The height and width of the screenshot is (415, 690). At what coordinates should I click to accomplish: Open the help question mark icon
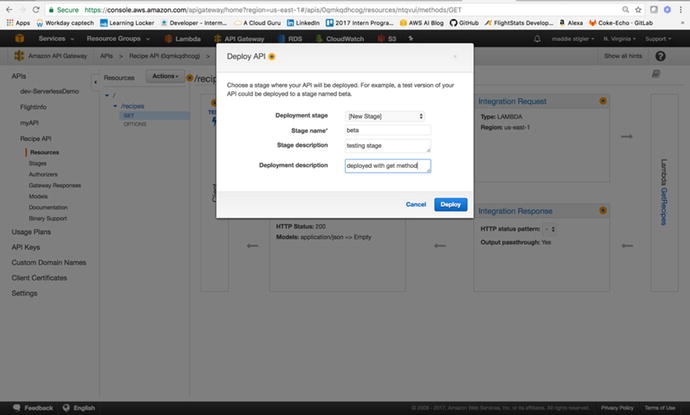660,57
